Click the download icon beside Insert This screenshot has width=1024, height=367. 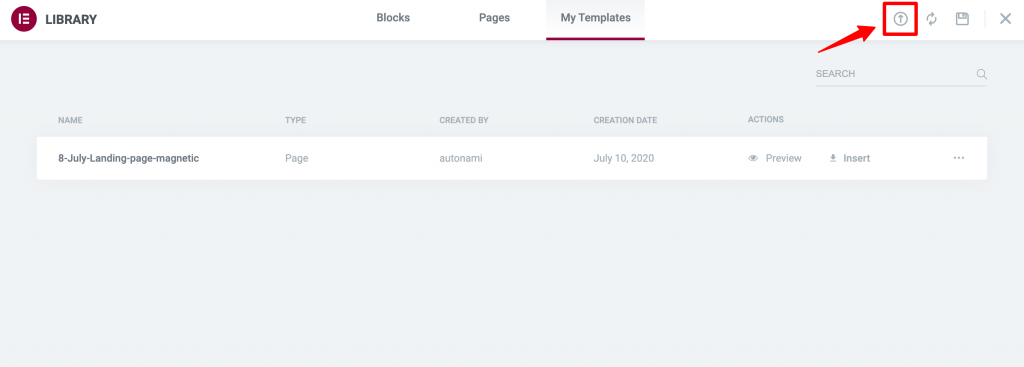tap(833, 158)
